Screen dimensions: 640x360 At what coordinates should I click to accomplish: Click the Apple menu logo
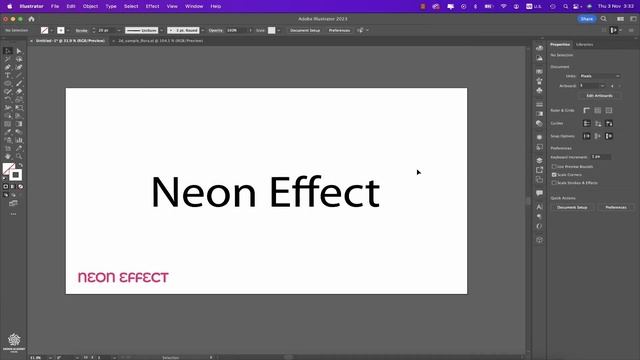tap(10, 7)
